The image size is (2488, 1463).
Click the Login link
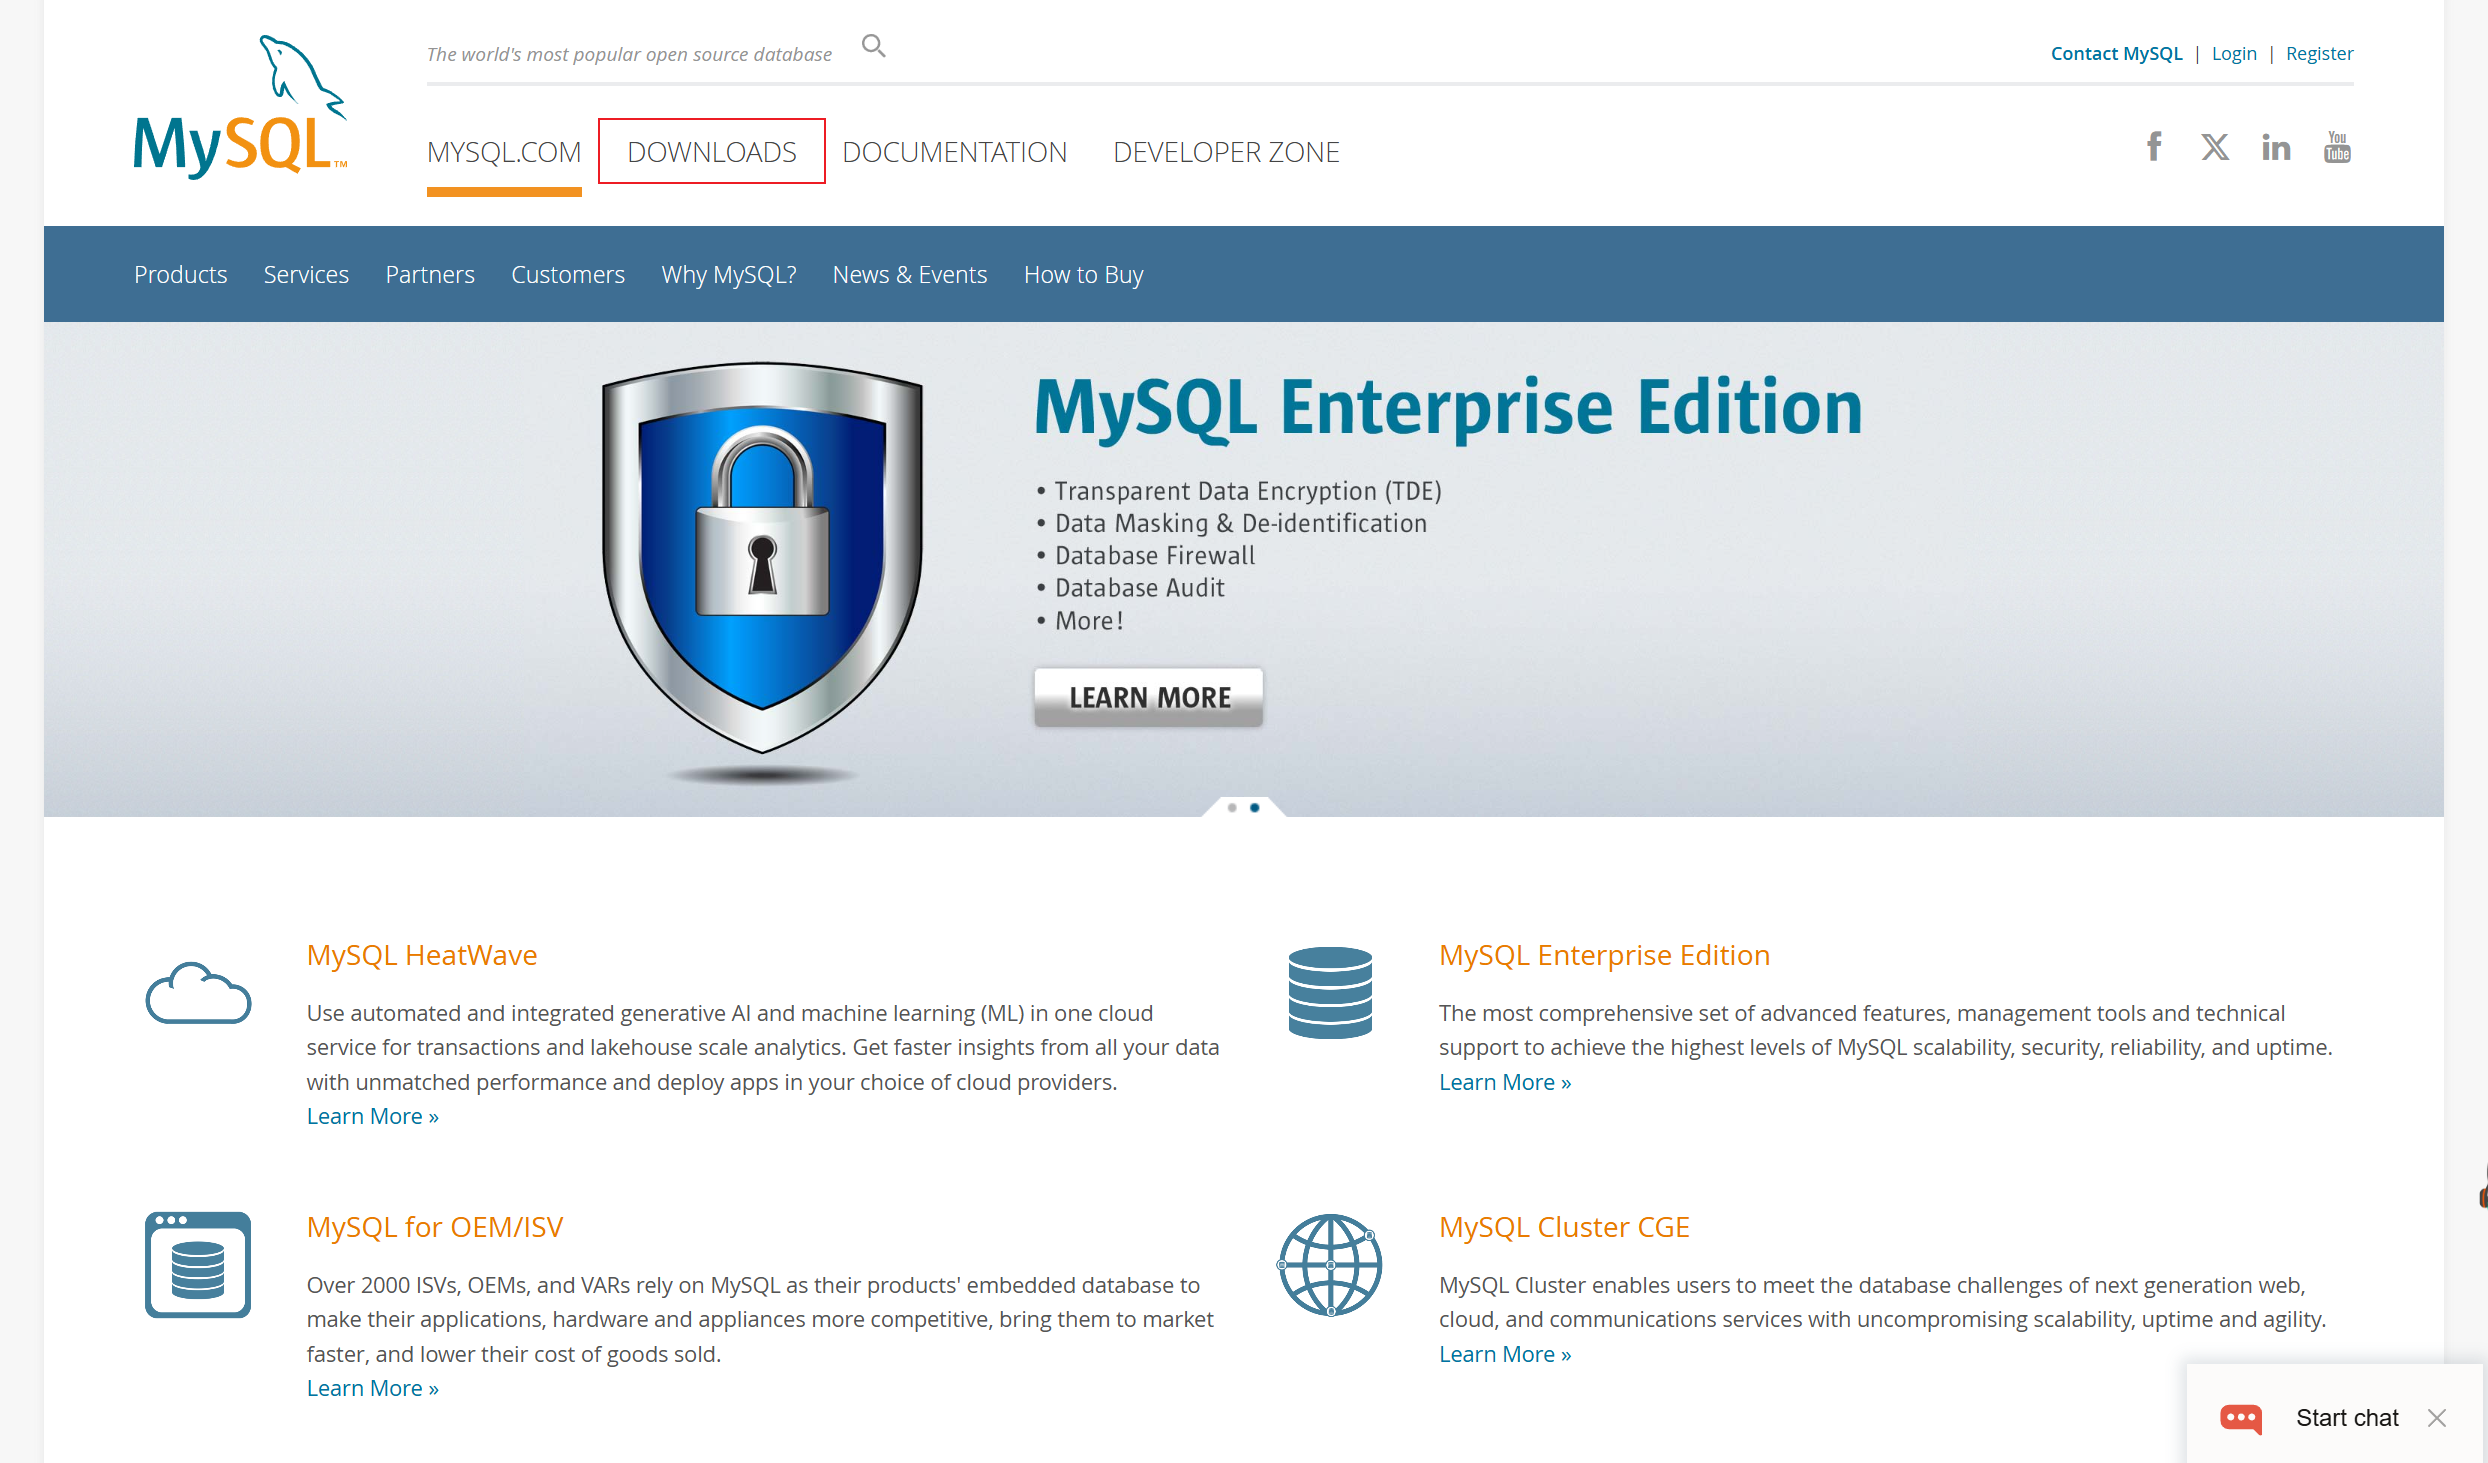[x=2234, y=53]
